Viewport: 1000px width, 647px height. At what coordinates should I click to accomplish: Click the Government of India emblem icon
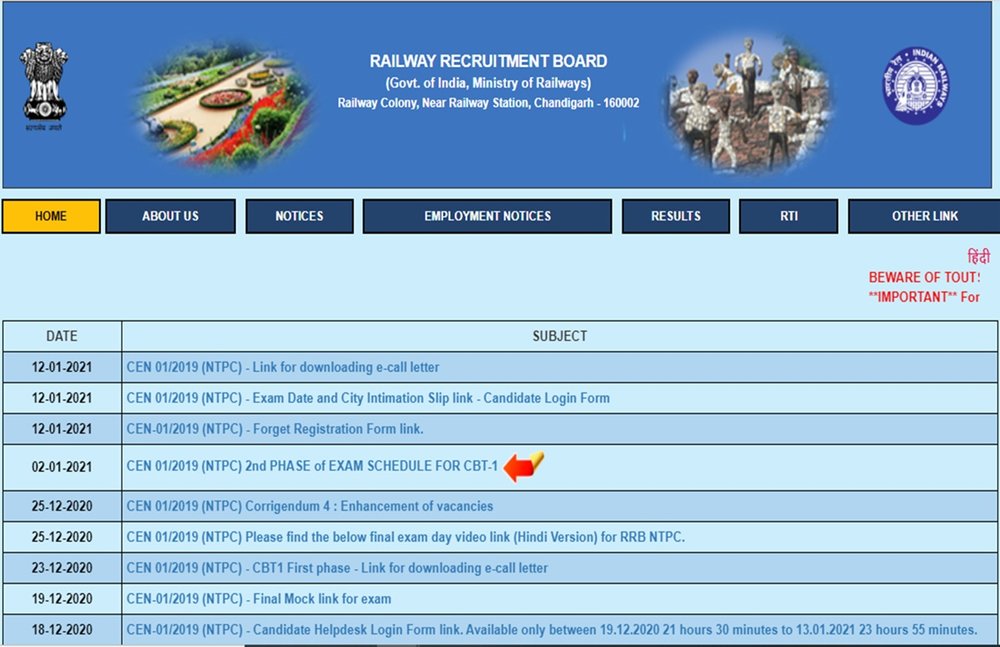click(x=43, y=86)
